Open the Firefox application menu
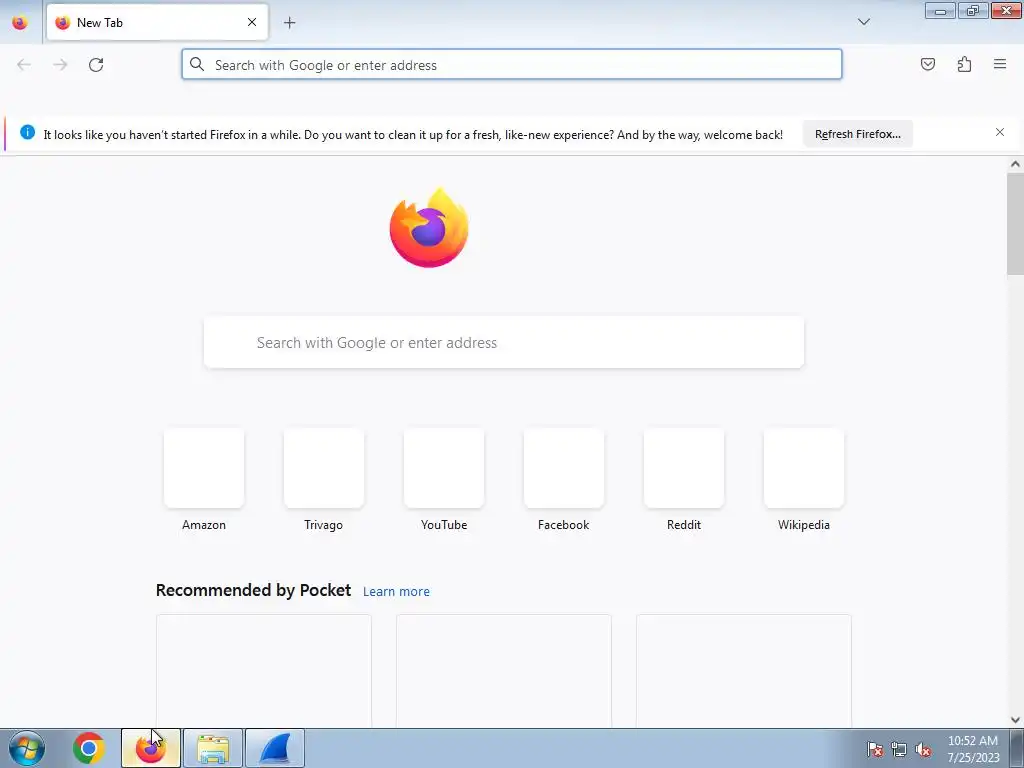1024x768 pixels. 1000,64
